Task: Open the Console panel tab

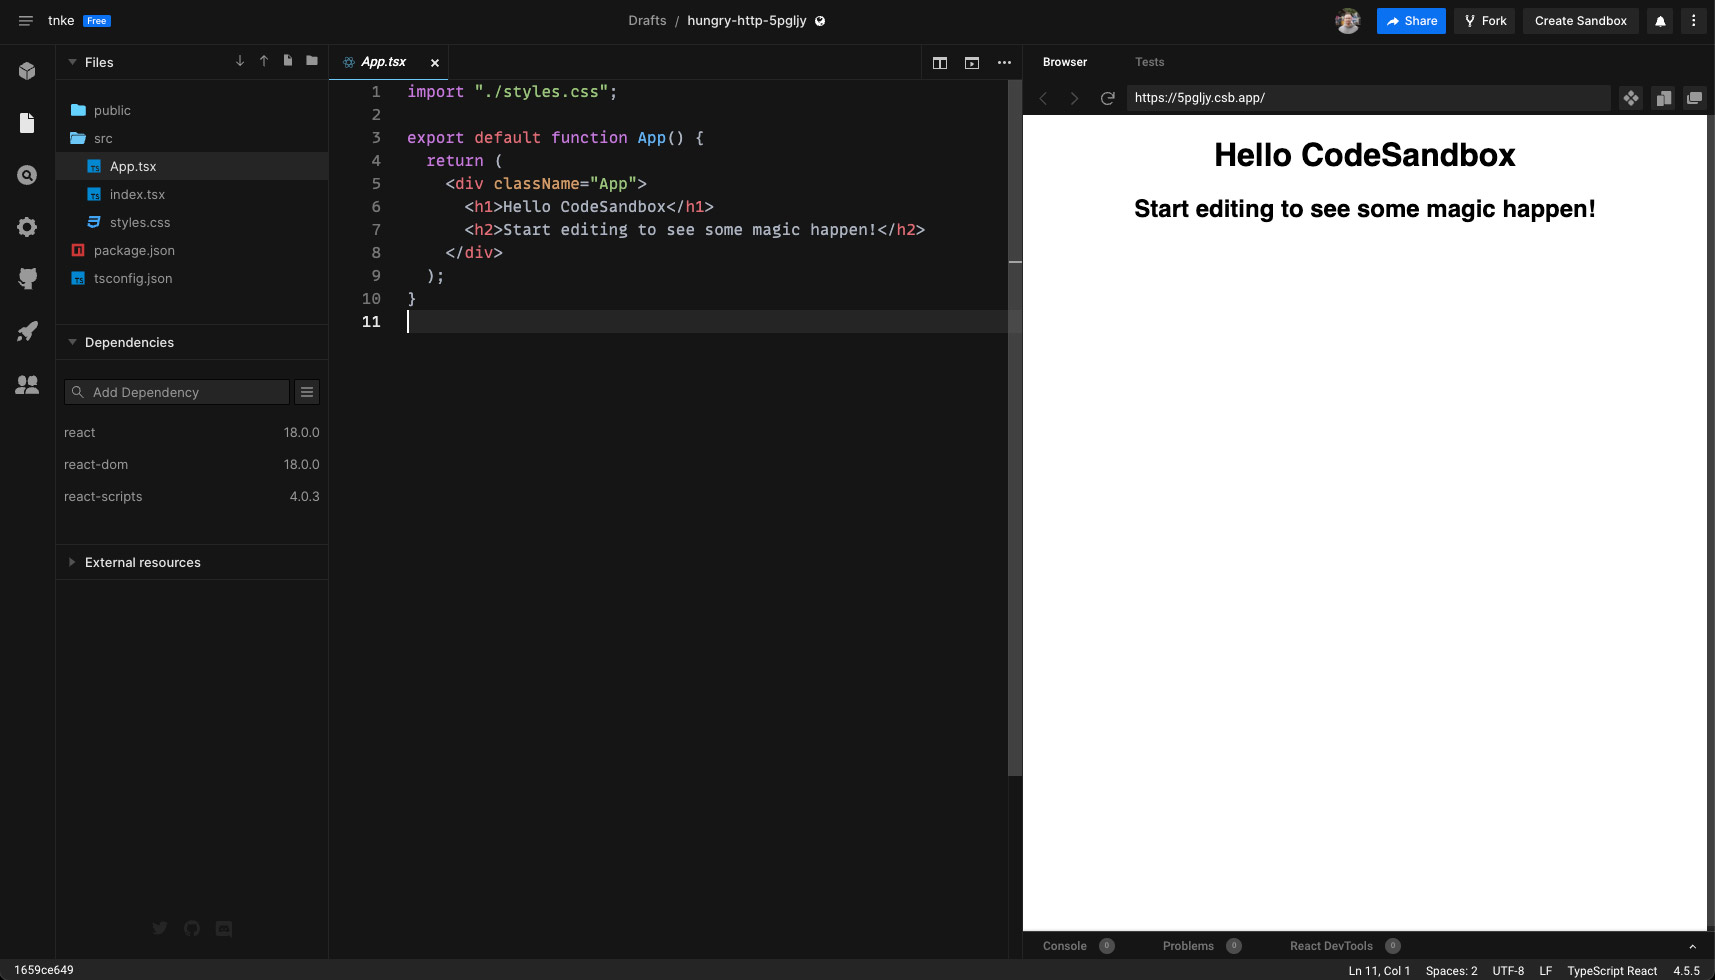Action: pyautogui.click(x=1062, y=945)
